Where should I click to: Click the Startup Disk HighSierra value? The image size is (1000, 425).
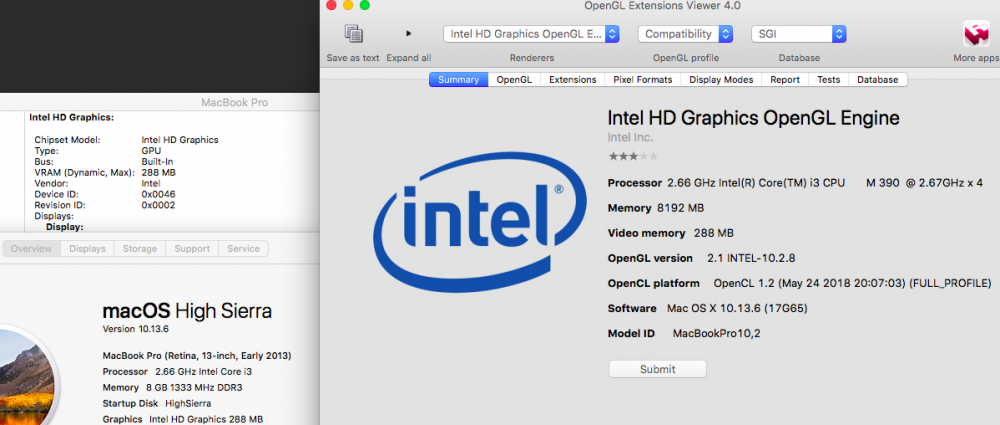[188, 403]
